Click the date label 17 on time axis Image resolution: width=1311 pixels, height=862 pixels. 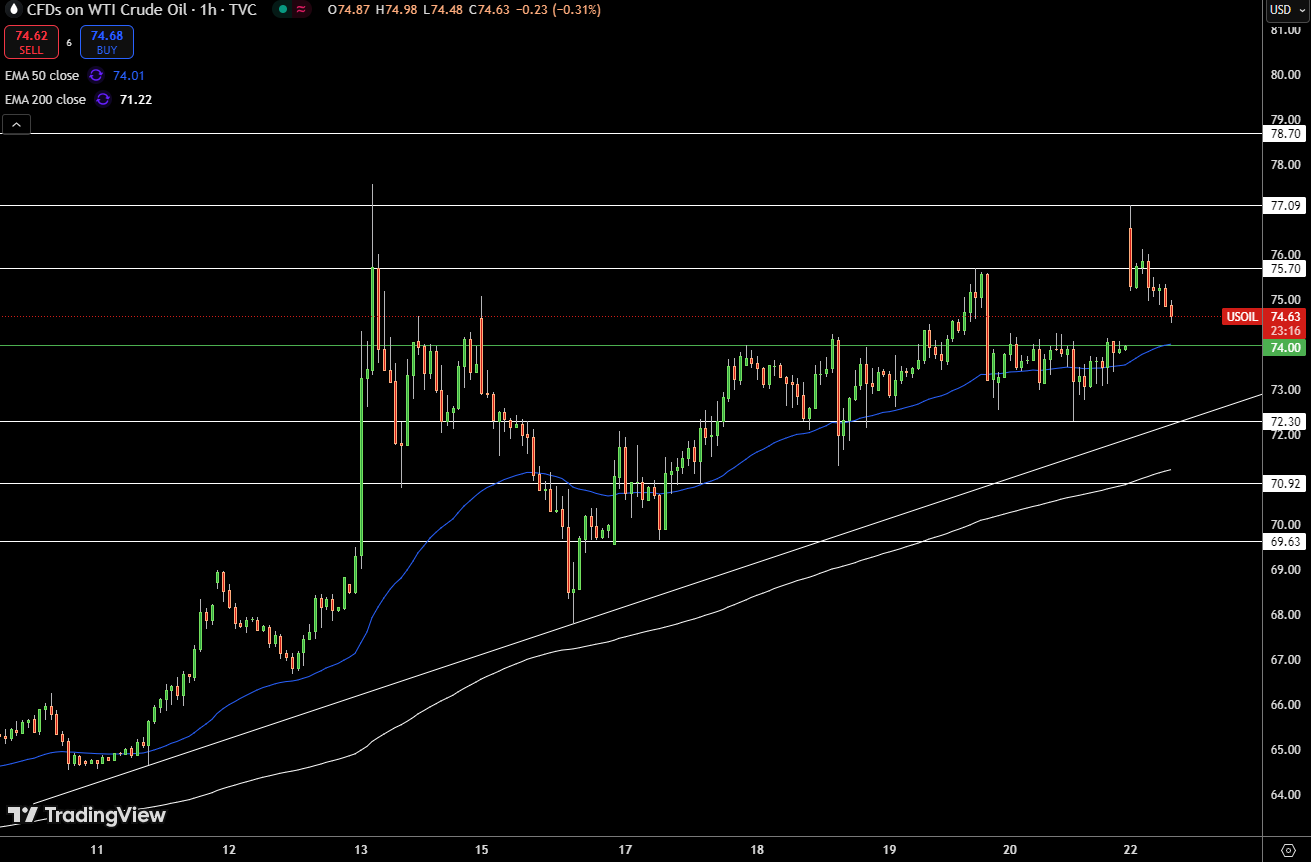pyautogui.click(x=626, y=849)
